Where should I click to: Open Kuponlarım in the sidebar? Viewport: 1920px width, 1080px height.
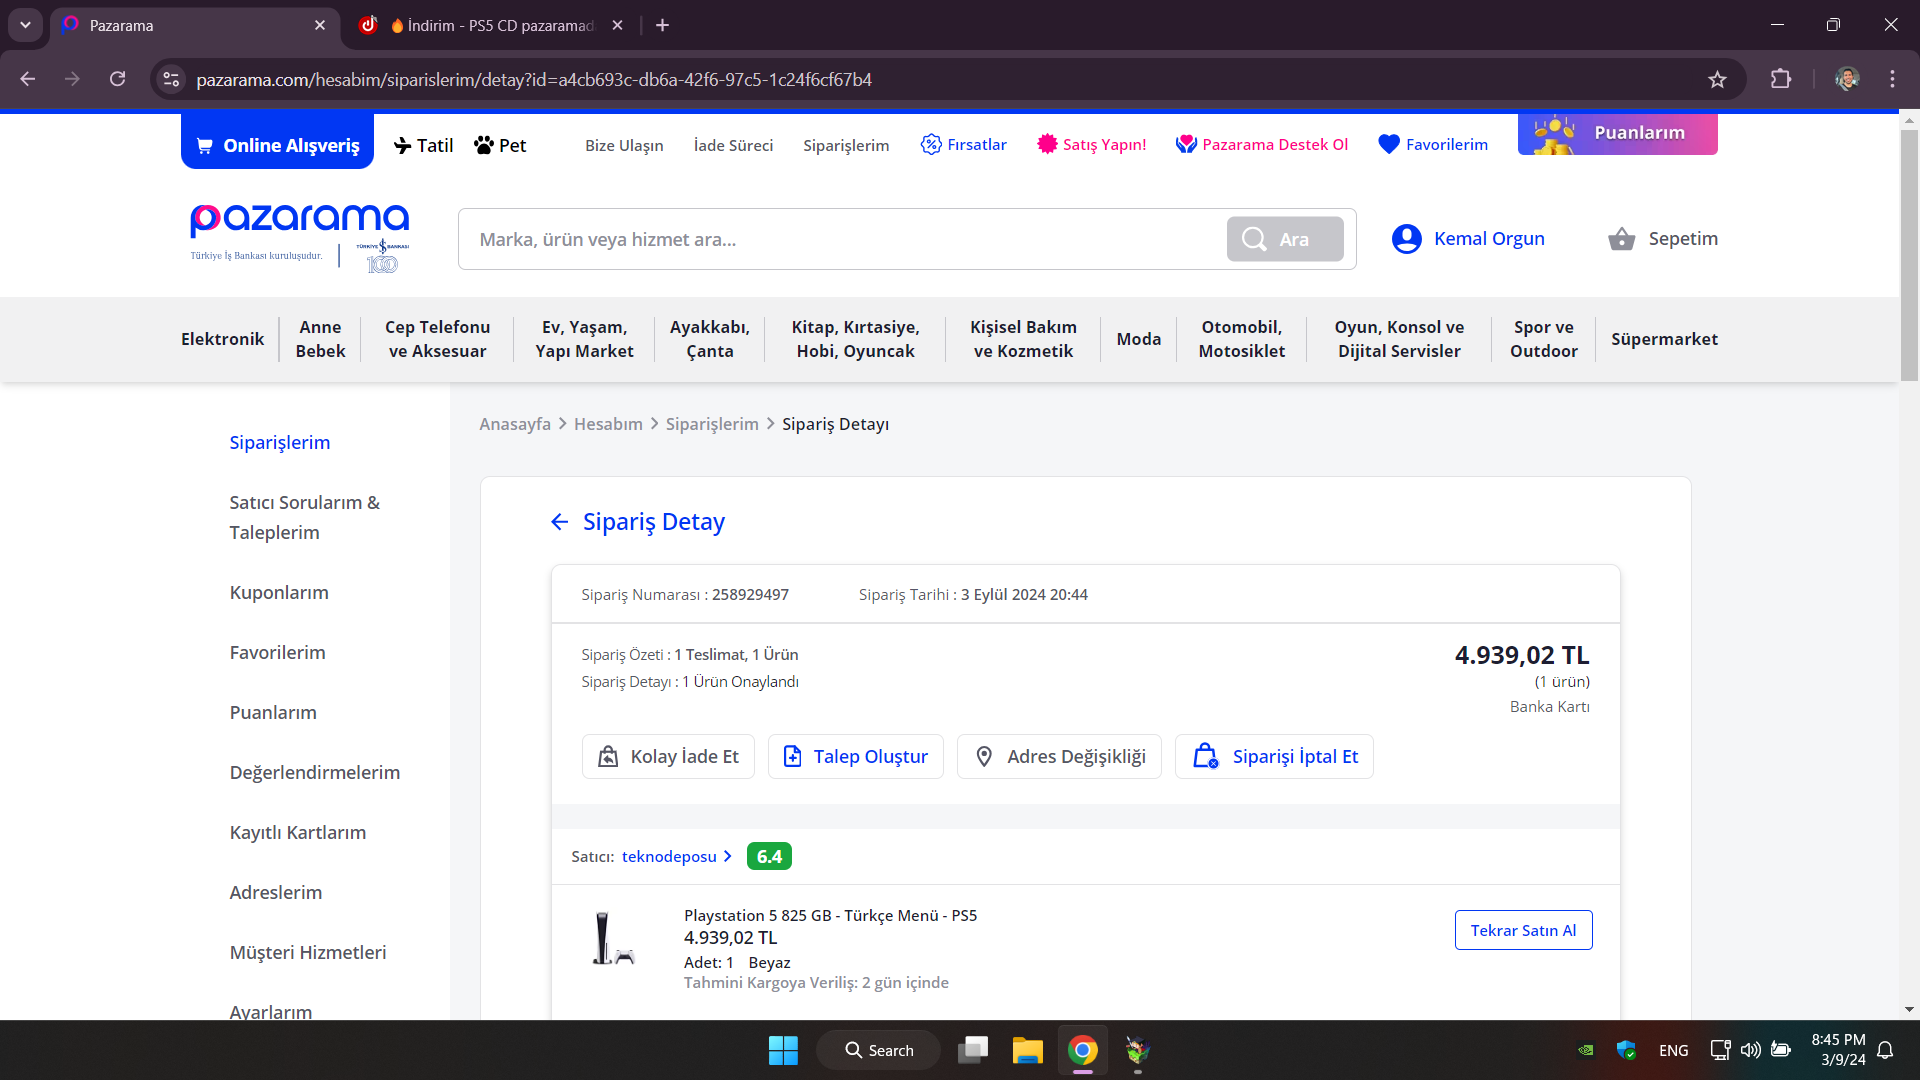click(x=279, y=592)
